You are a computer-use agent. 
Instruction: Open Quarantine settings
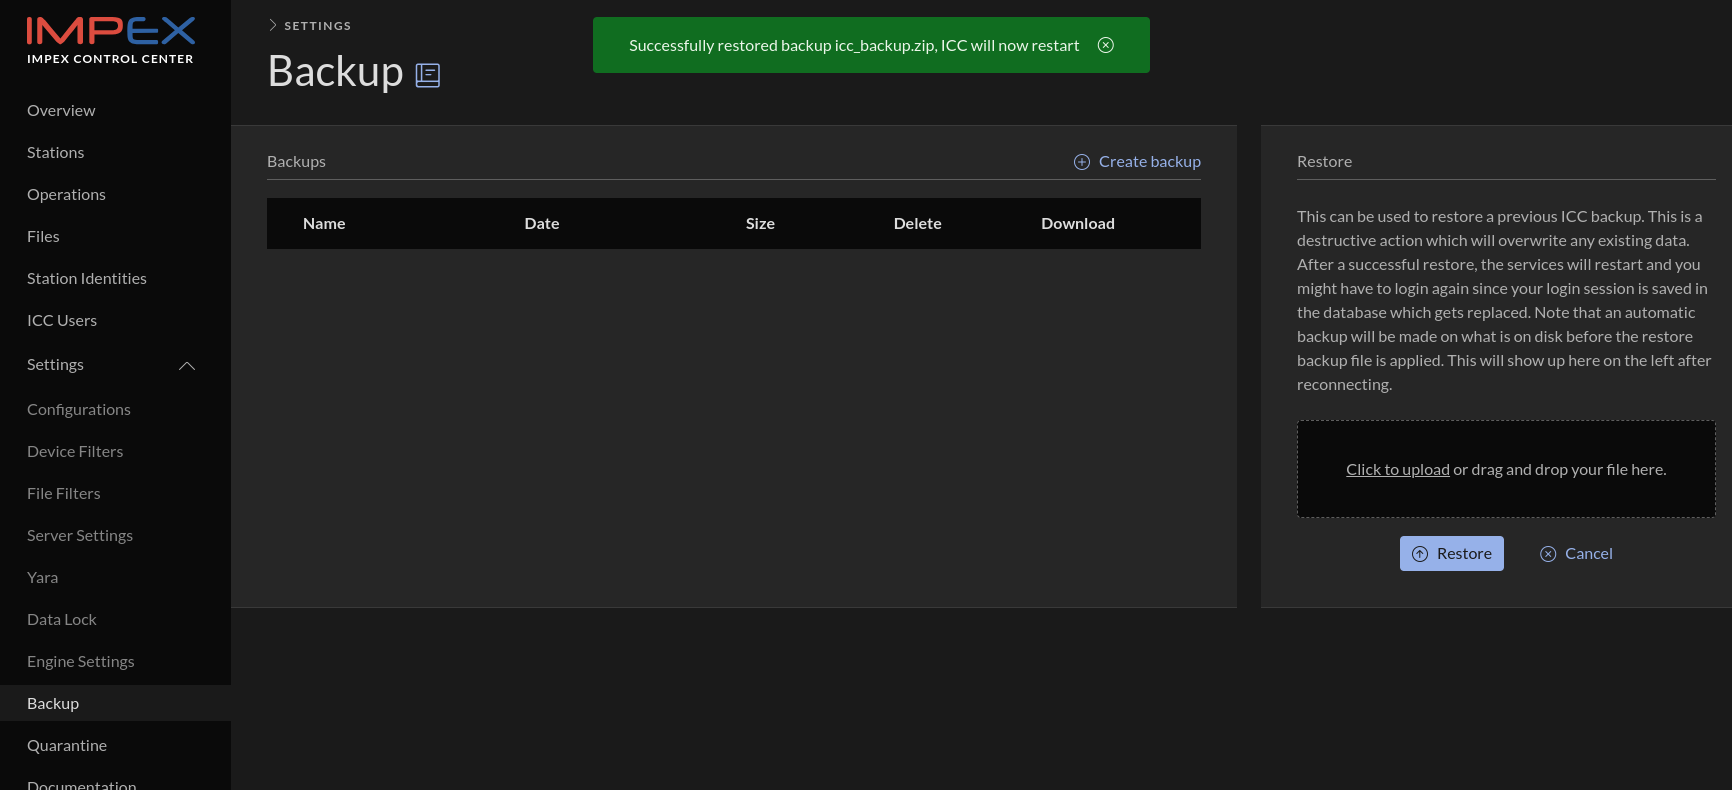pos(67,745)
